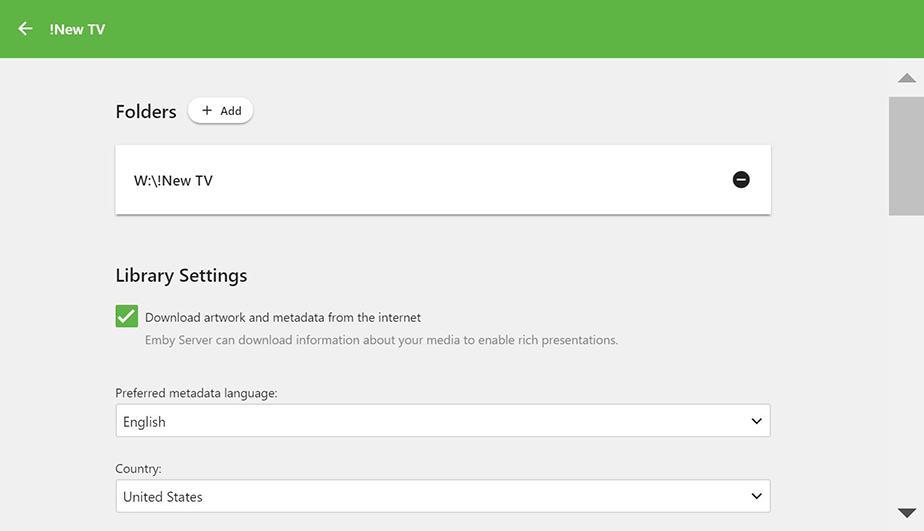Open the Preferred metadata language dropdown
Image resolution: width=924 pixels, height=531 pixels.
tap(442, 422)
